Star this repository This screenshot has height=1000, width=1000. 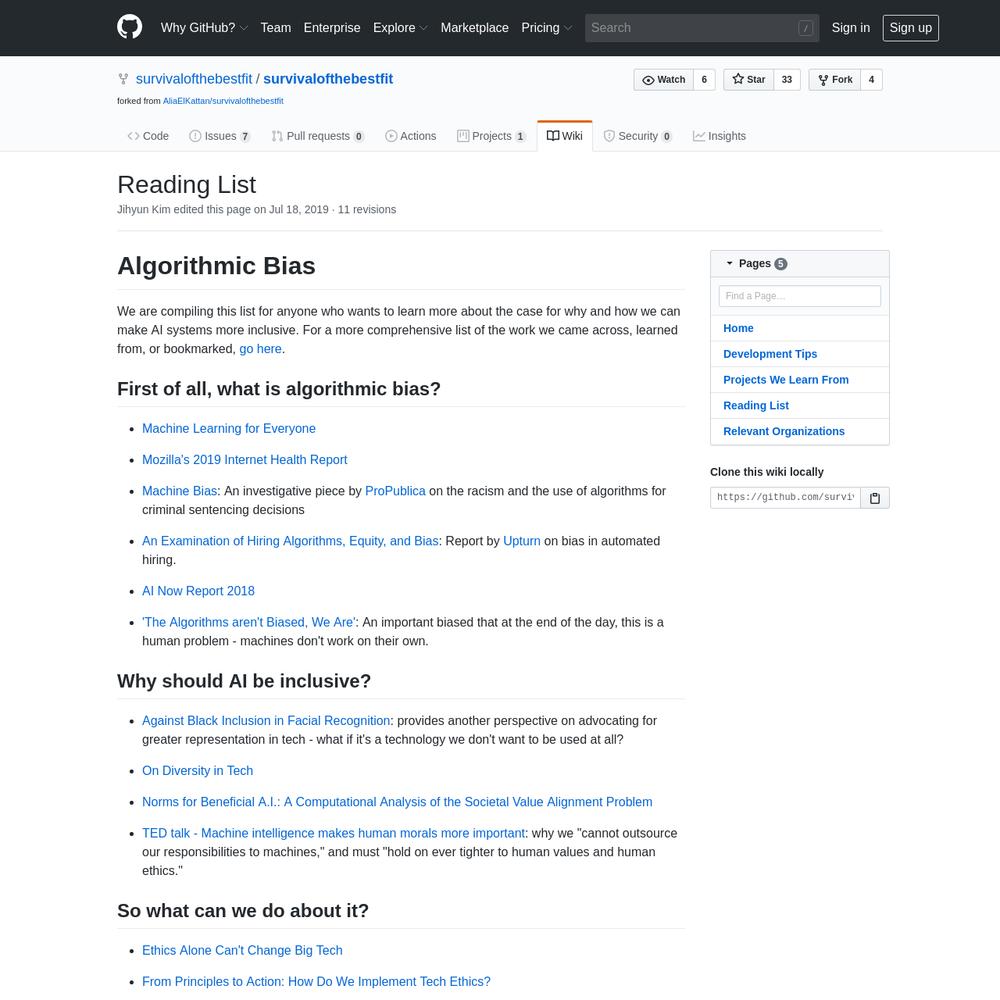pyautogui.click(x=748, y=80)
